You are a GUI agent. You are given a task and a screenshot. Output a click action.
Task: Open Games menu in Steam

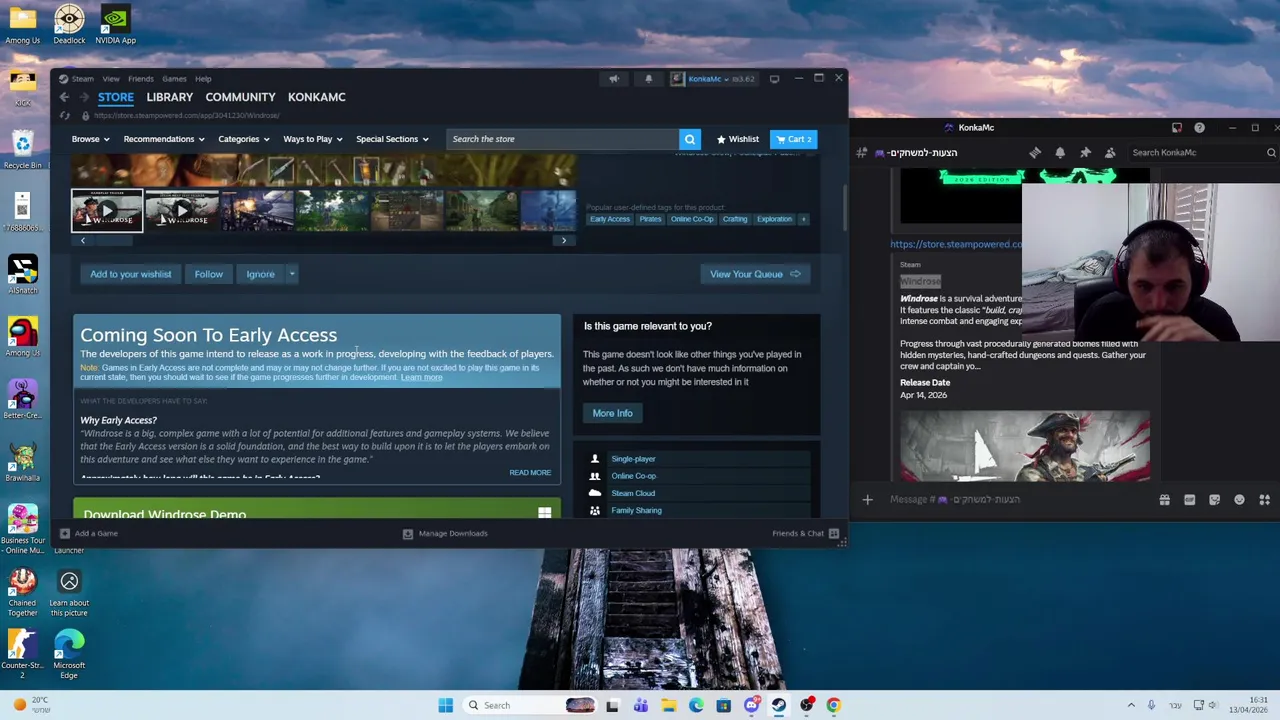174,79
